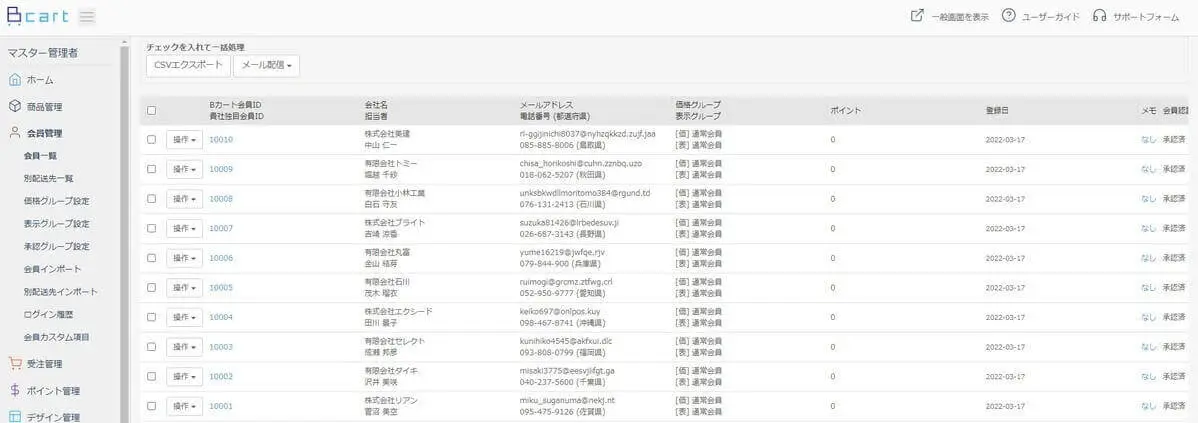Click the headset support form icon

pos(1099,16)
